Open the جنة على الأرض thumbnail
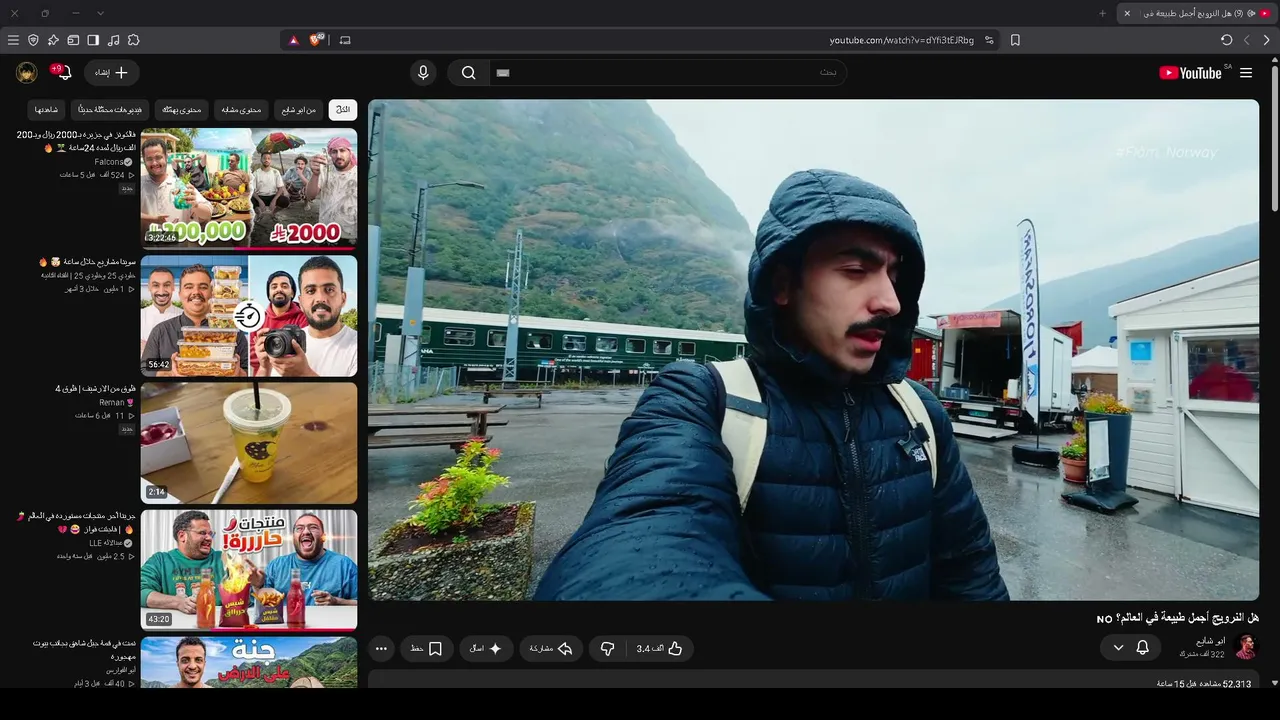The image size is (1280, 720). [x=249, y=663]
